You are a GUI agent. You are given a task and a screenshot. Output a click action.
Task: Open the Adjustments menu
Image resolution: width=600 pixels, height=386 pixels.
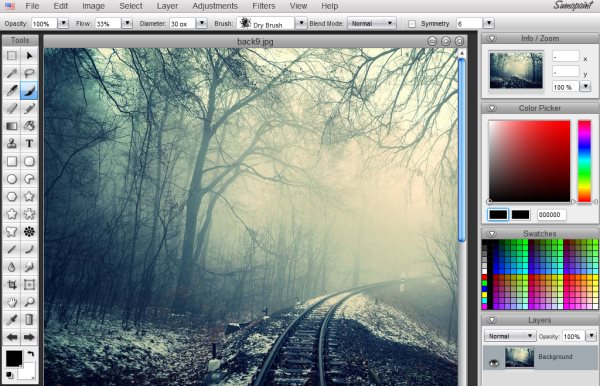215,6
